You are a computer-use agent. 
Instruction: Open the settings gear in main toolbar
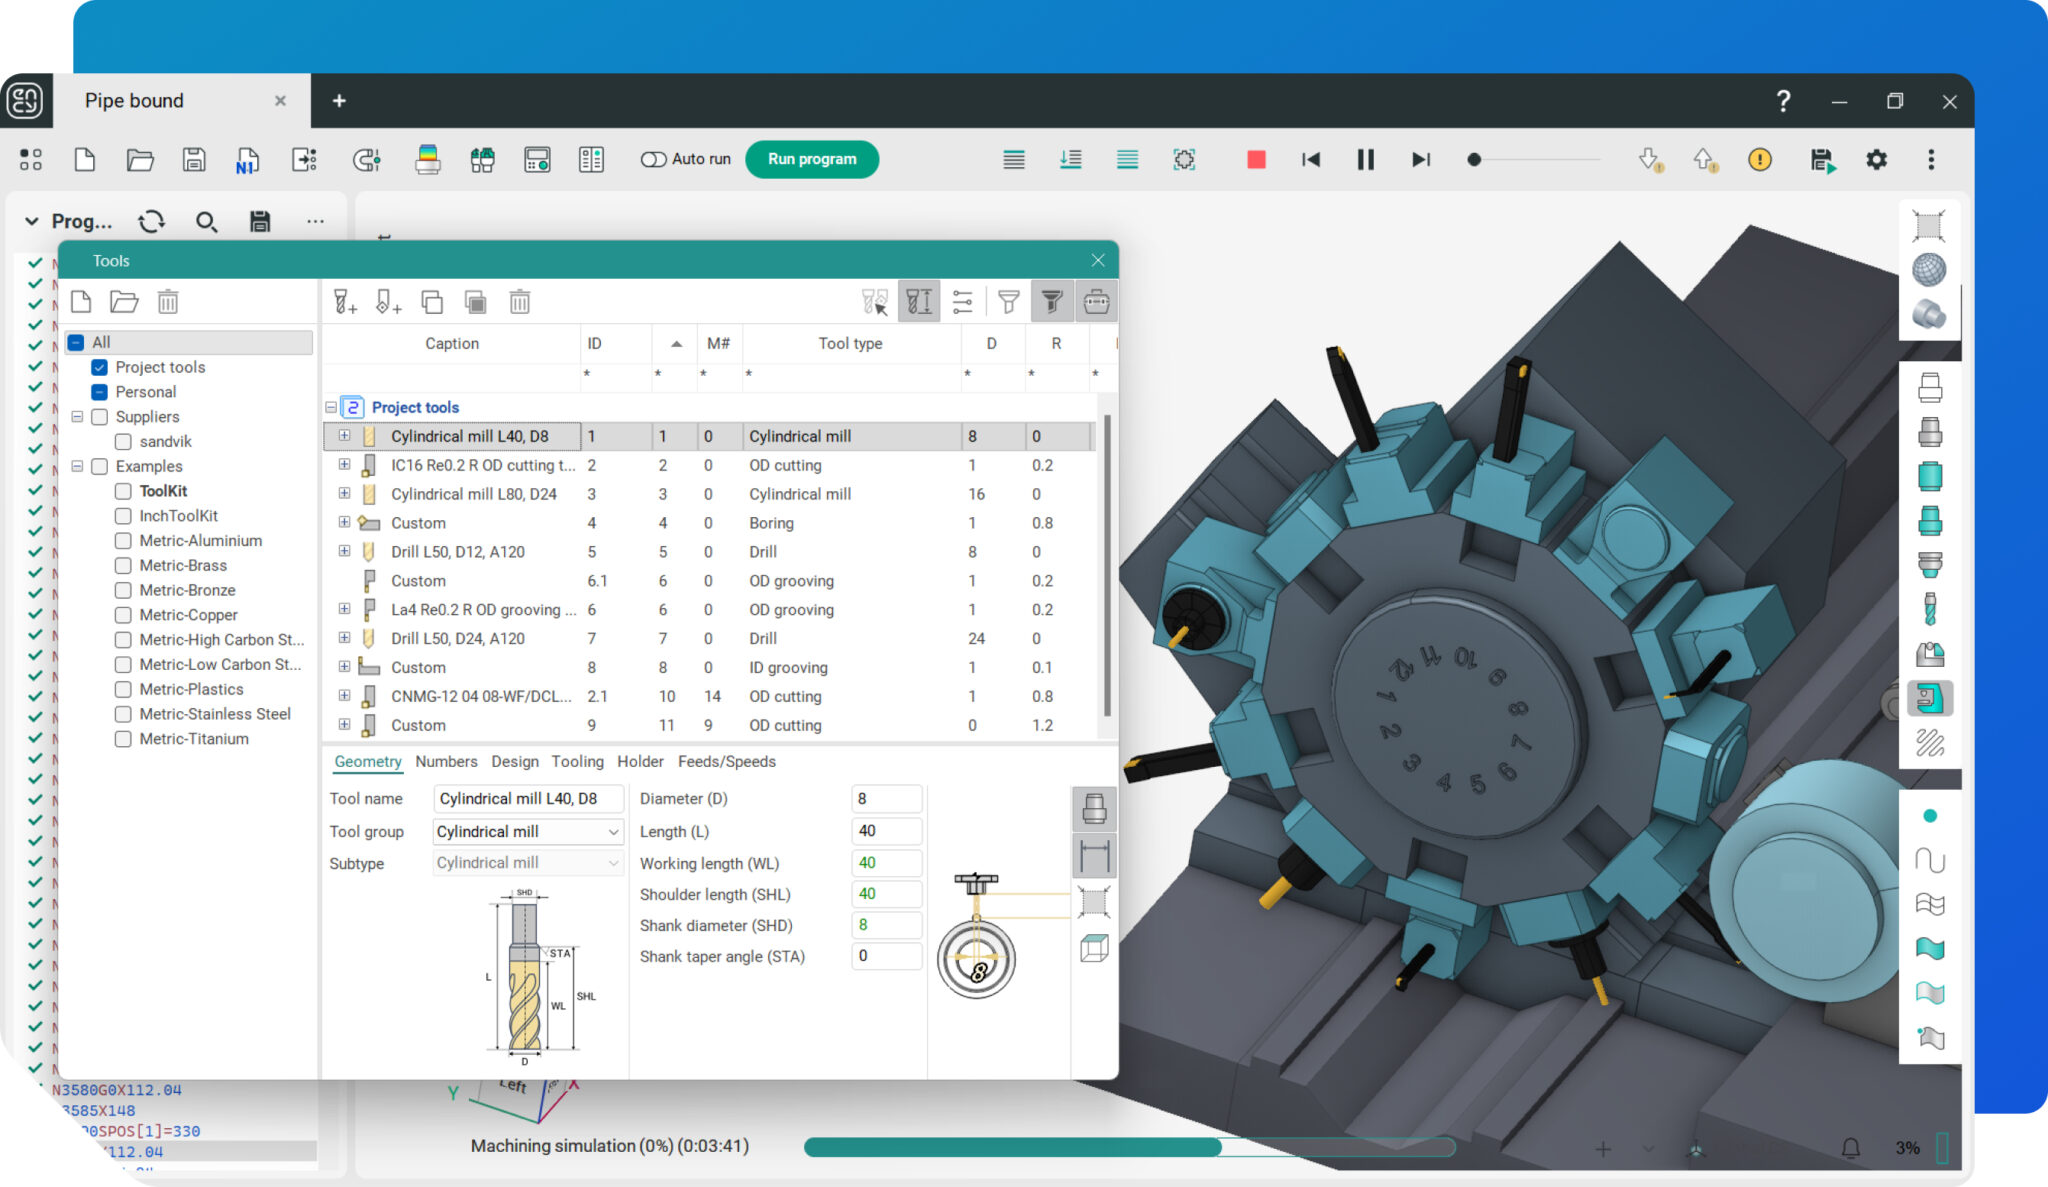click(1876, 160)
